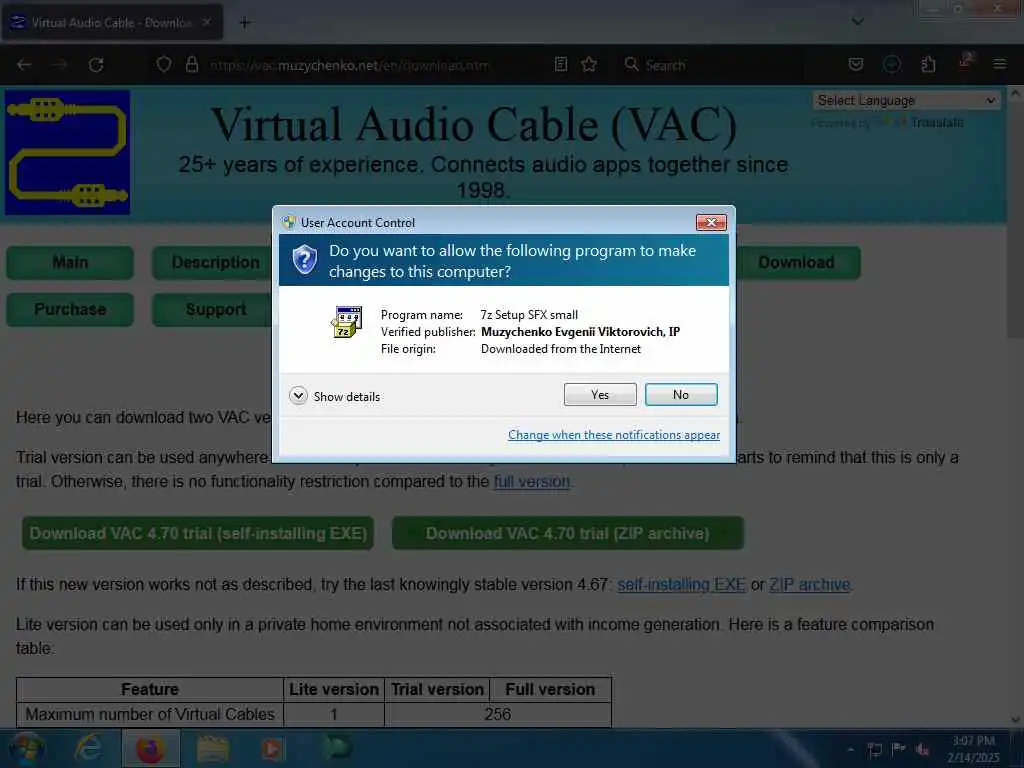
Task: Reload the page with refresh icon
Action: pos(96,65)
